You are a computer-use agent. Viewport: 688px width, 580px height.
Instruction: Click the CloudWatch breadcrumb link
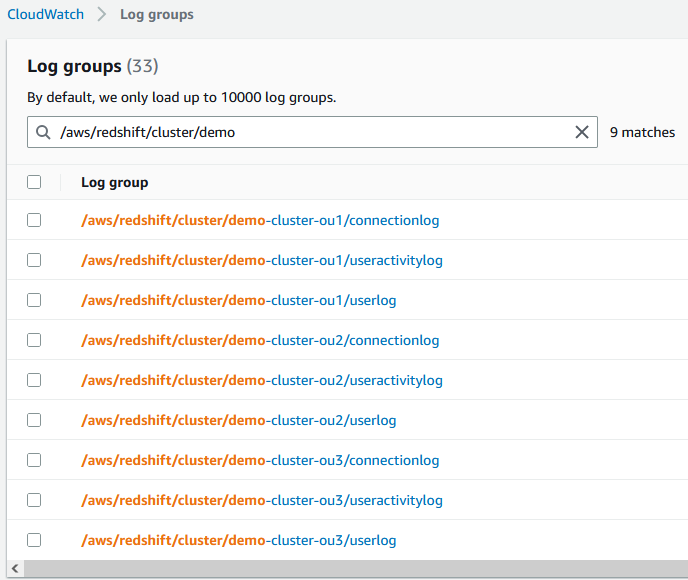point(45,14)
